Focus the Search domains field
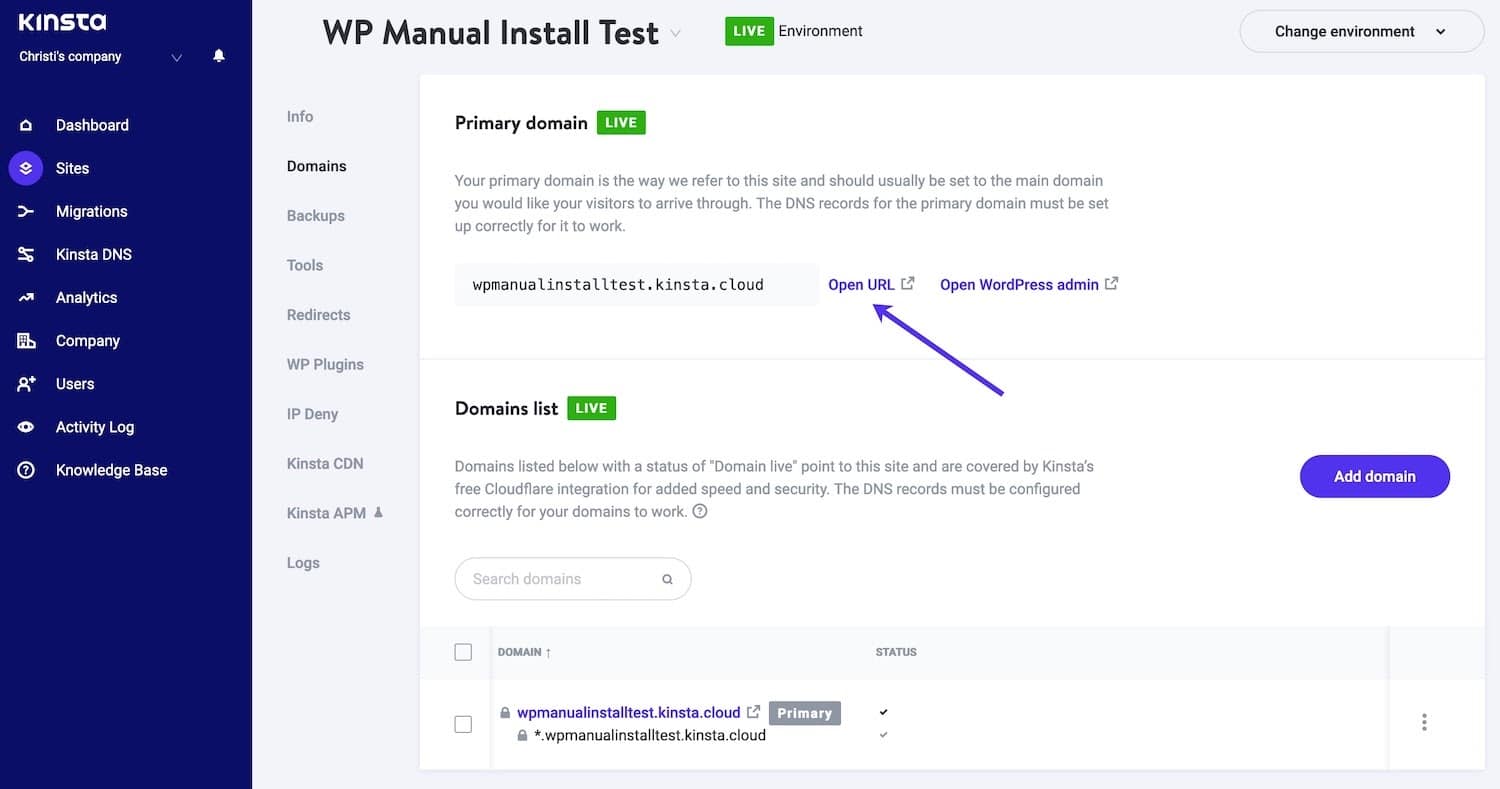Screen dimensions: 1500x789 [573, 579]
